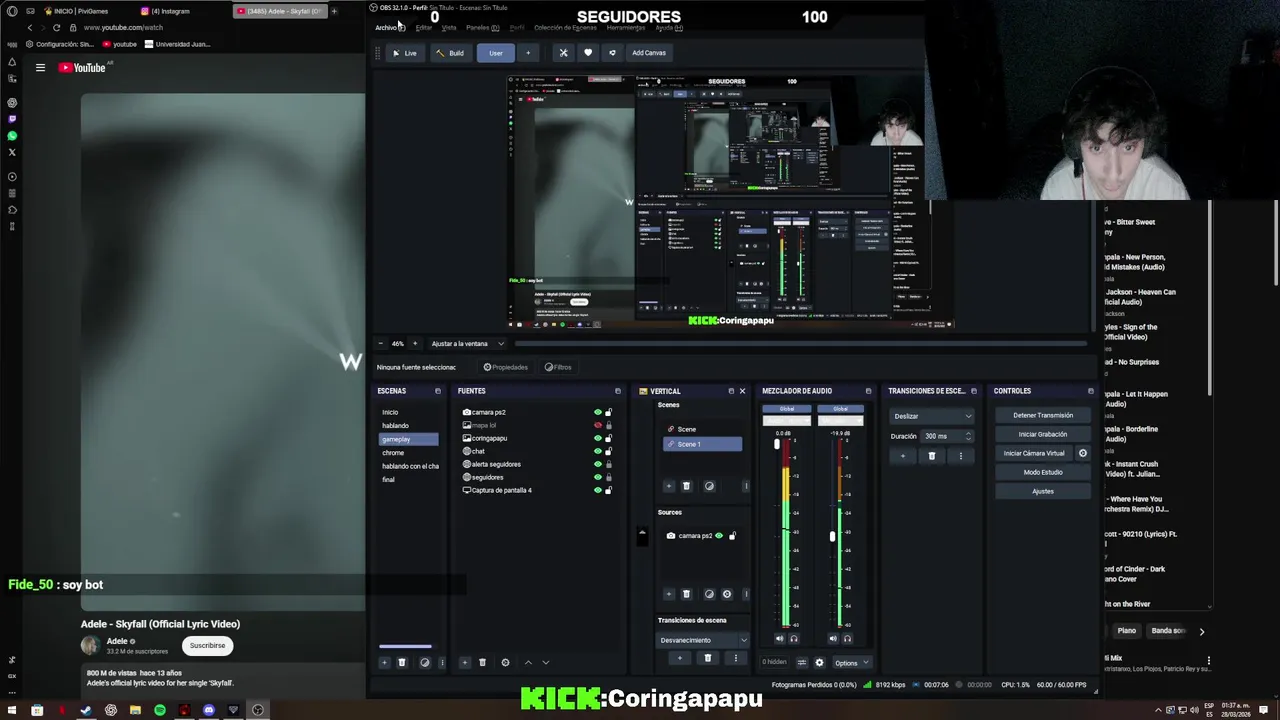Screen dimensions: 1280x720
Task: Open source properties gear in Fuentes panel
Action: click(505, 662)
